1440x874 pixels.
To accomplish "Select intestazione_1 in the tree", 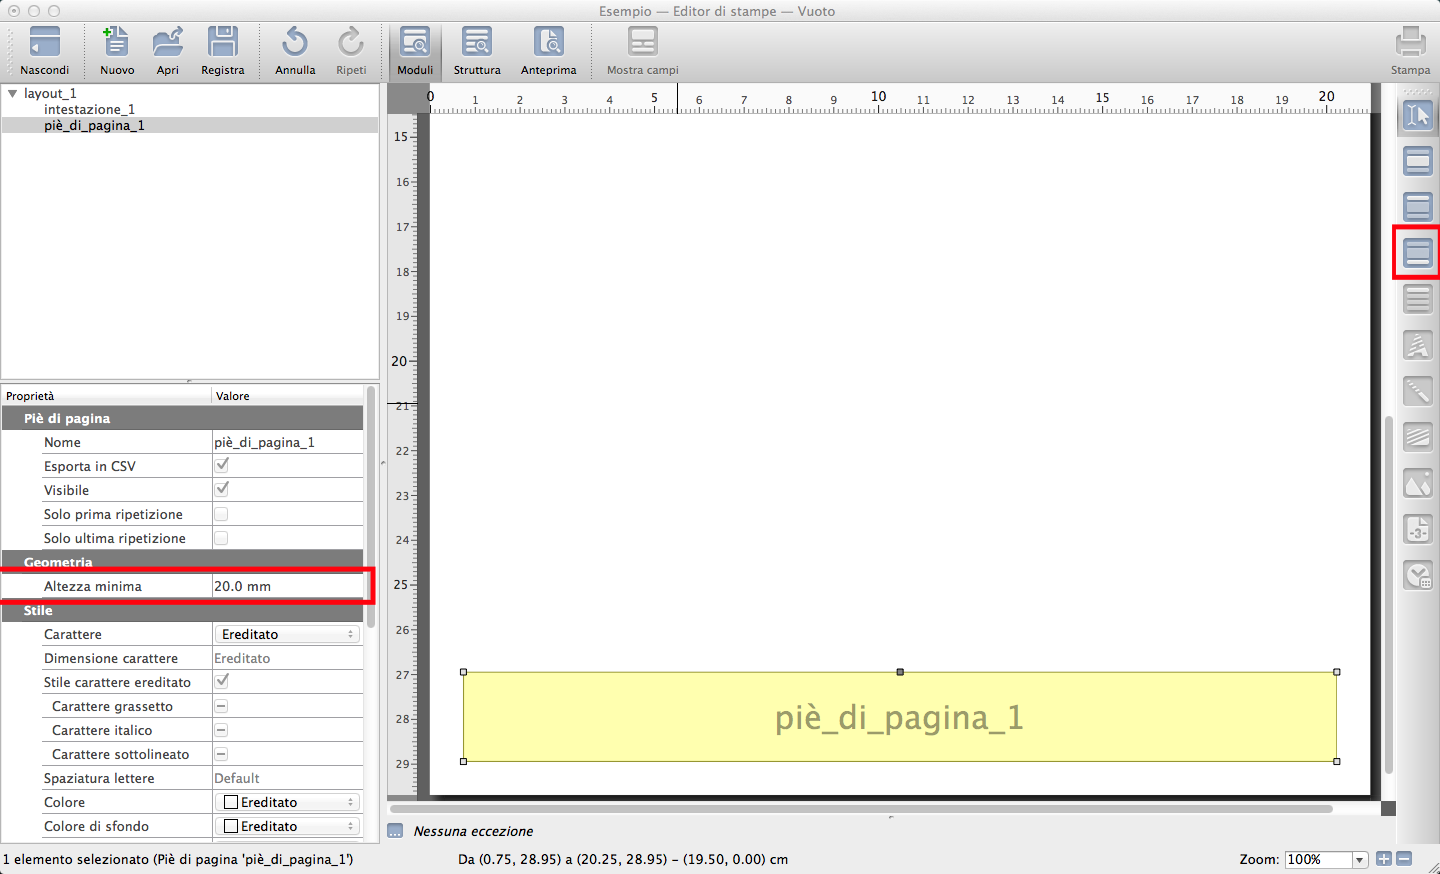I will click(x=89, y=109).
